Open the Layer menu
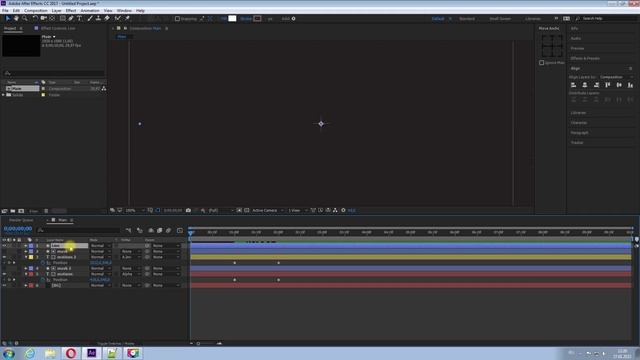 (56, 11)
